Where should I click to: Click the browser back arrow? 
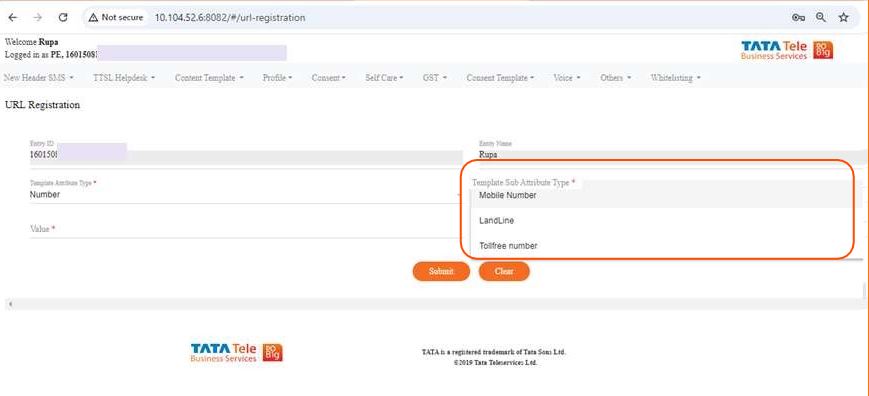pyautogui.click(x=13, y=18)
